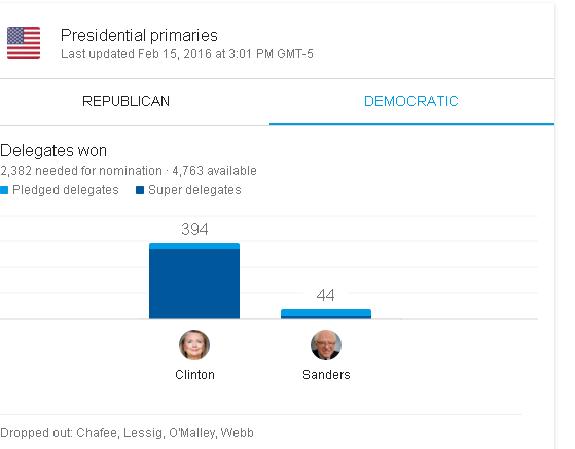Click the Clinton name label

pyautogui.click(x=195, y=375)
